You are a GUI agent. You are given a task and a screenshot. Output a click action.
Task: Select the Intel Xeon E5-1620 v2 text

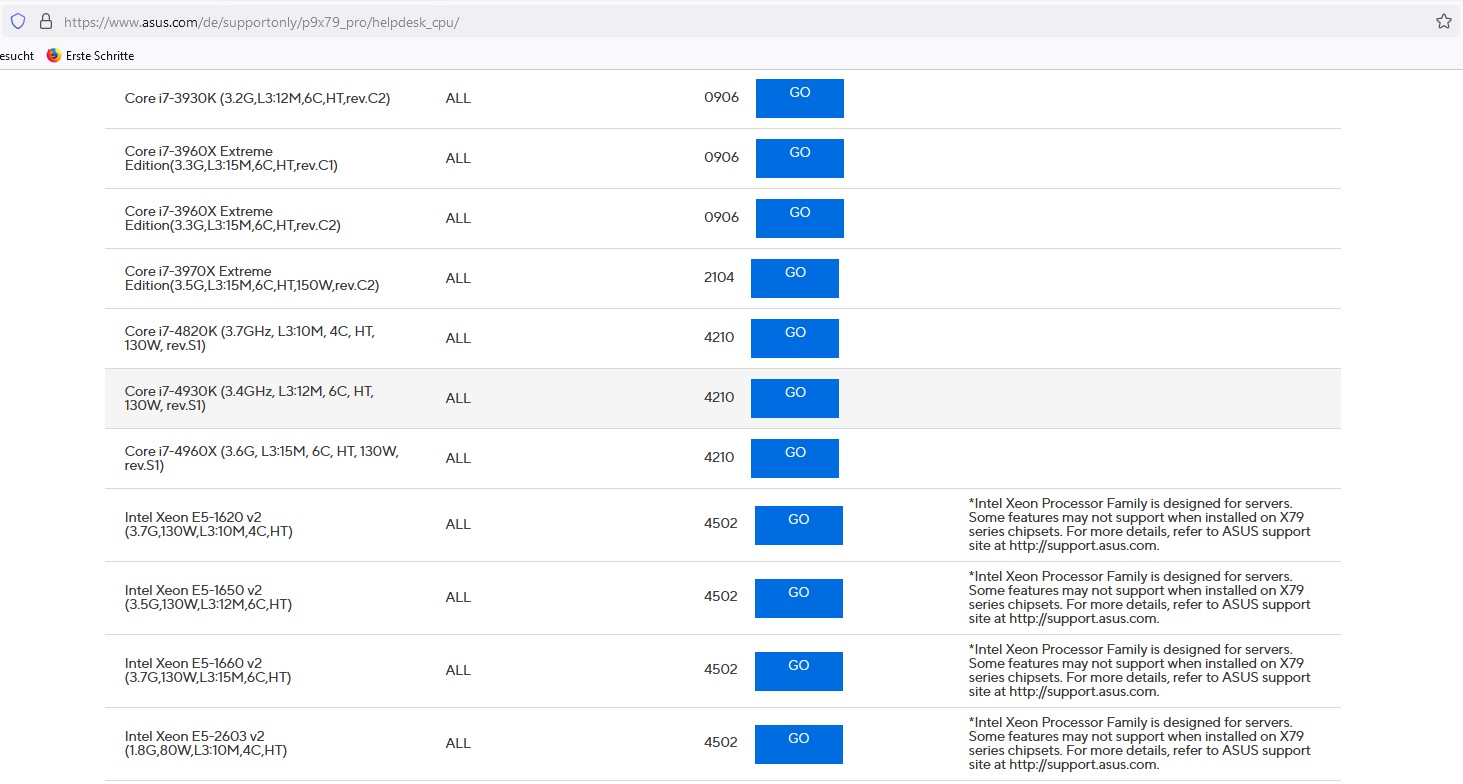(x=209, y=524)
